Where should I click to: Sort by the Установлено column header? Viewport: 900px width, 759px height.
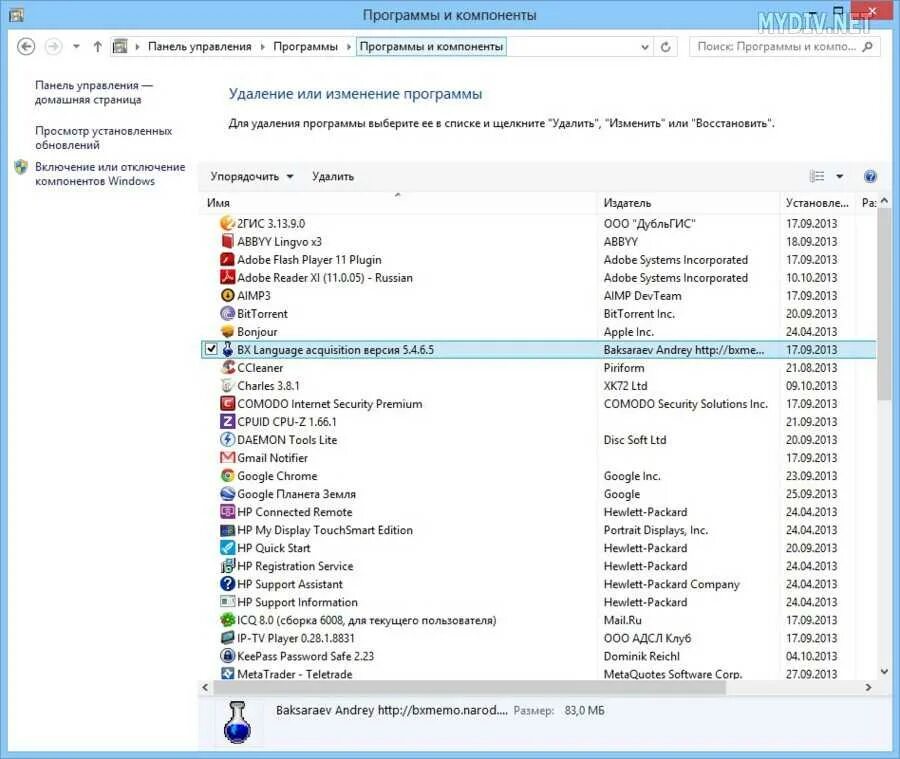pos(817,203)
